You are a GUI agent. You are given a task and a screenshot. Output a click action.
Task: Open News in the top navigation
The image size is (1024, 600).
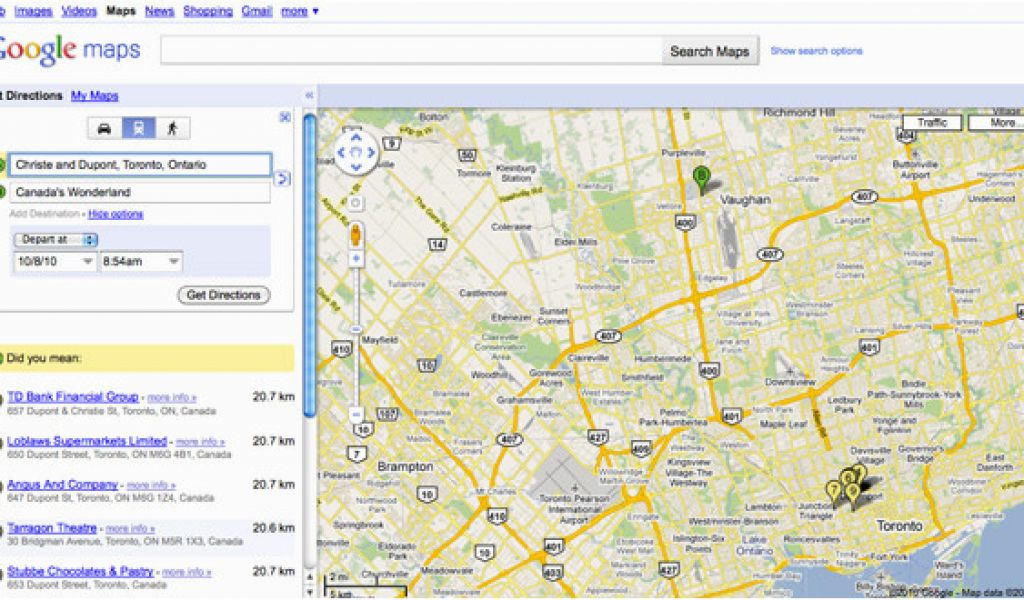point(159,11)
